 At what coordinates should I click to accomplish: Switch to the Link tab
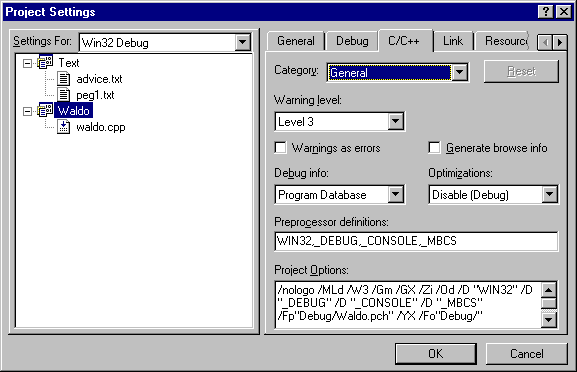pyautogui.click(x=453, y=41)
